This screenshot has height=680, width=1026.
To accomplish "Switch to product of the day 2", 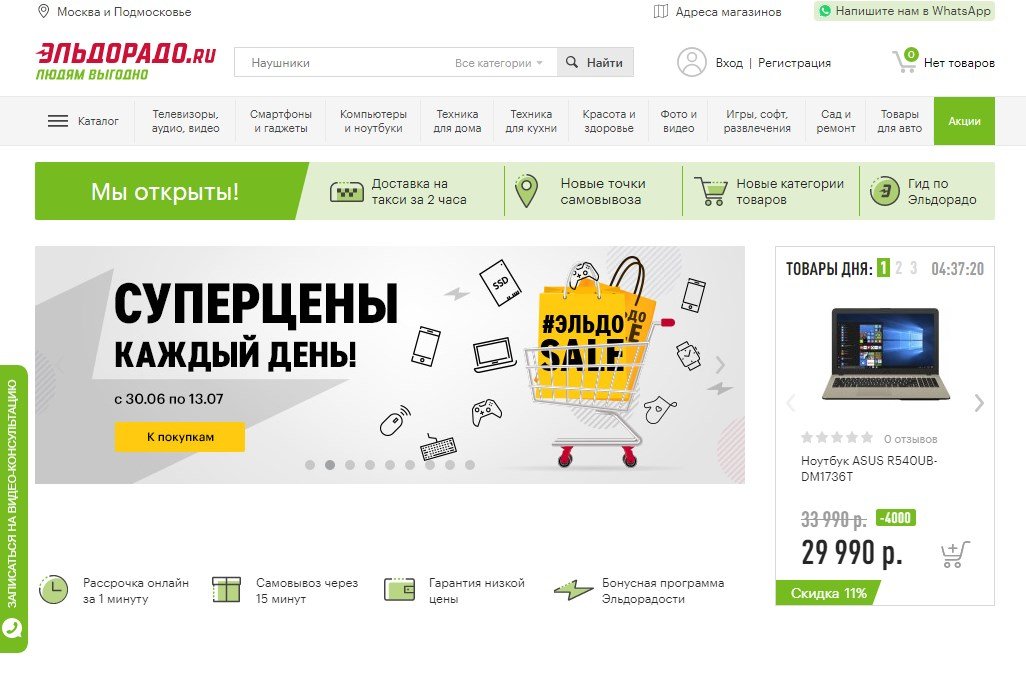I will [x=899, y=268].
